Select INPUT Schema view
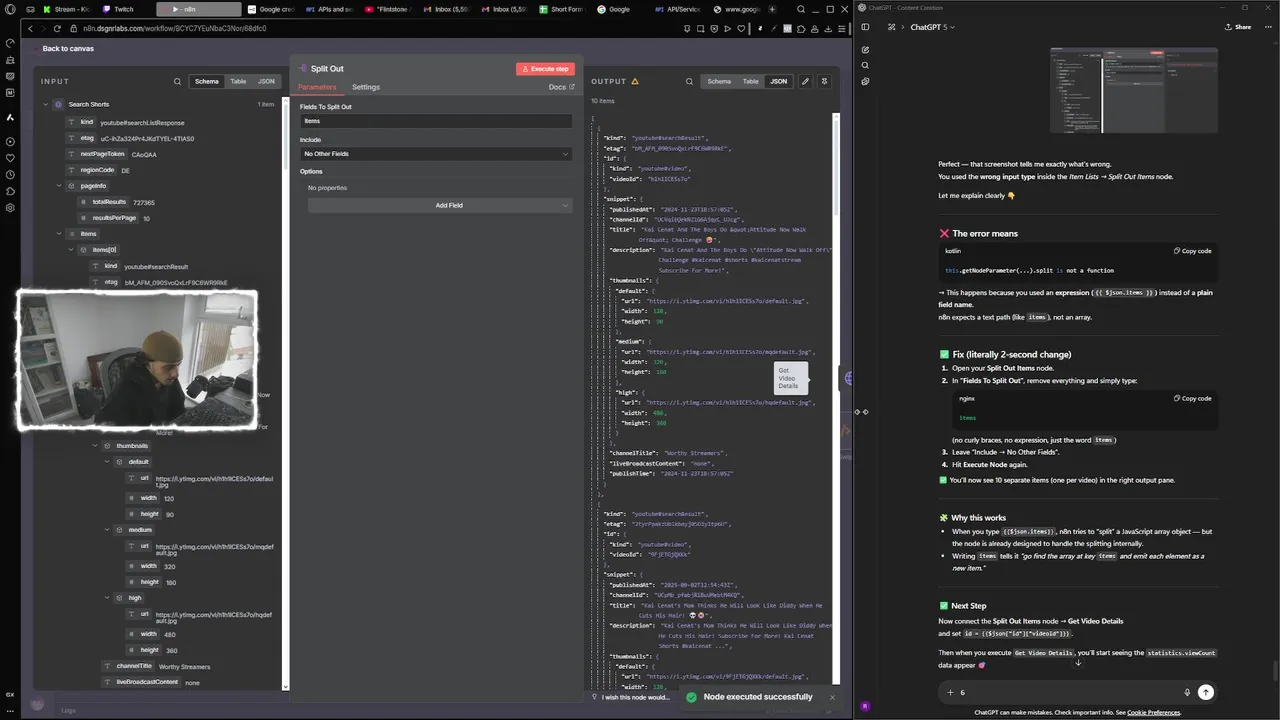This screenshot has width=1280, height=720. pyautogui.click(x=207, y=81)
